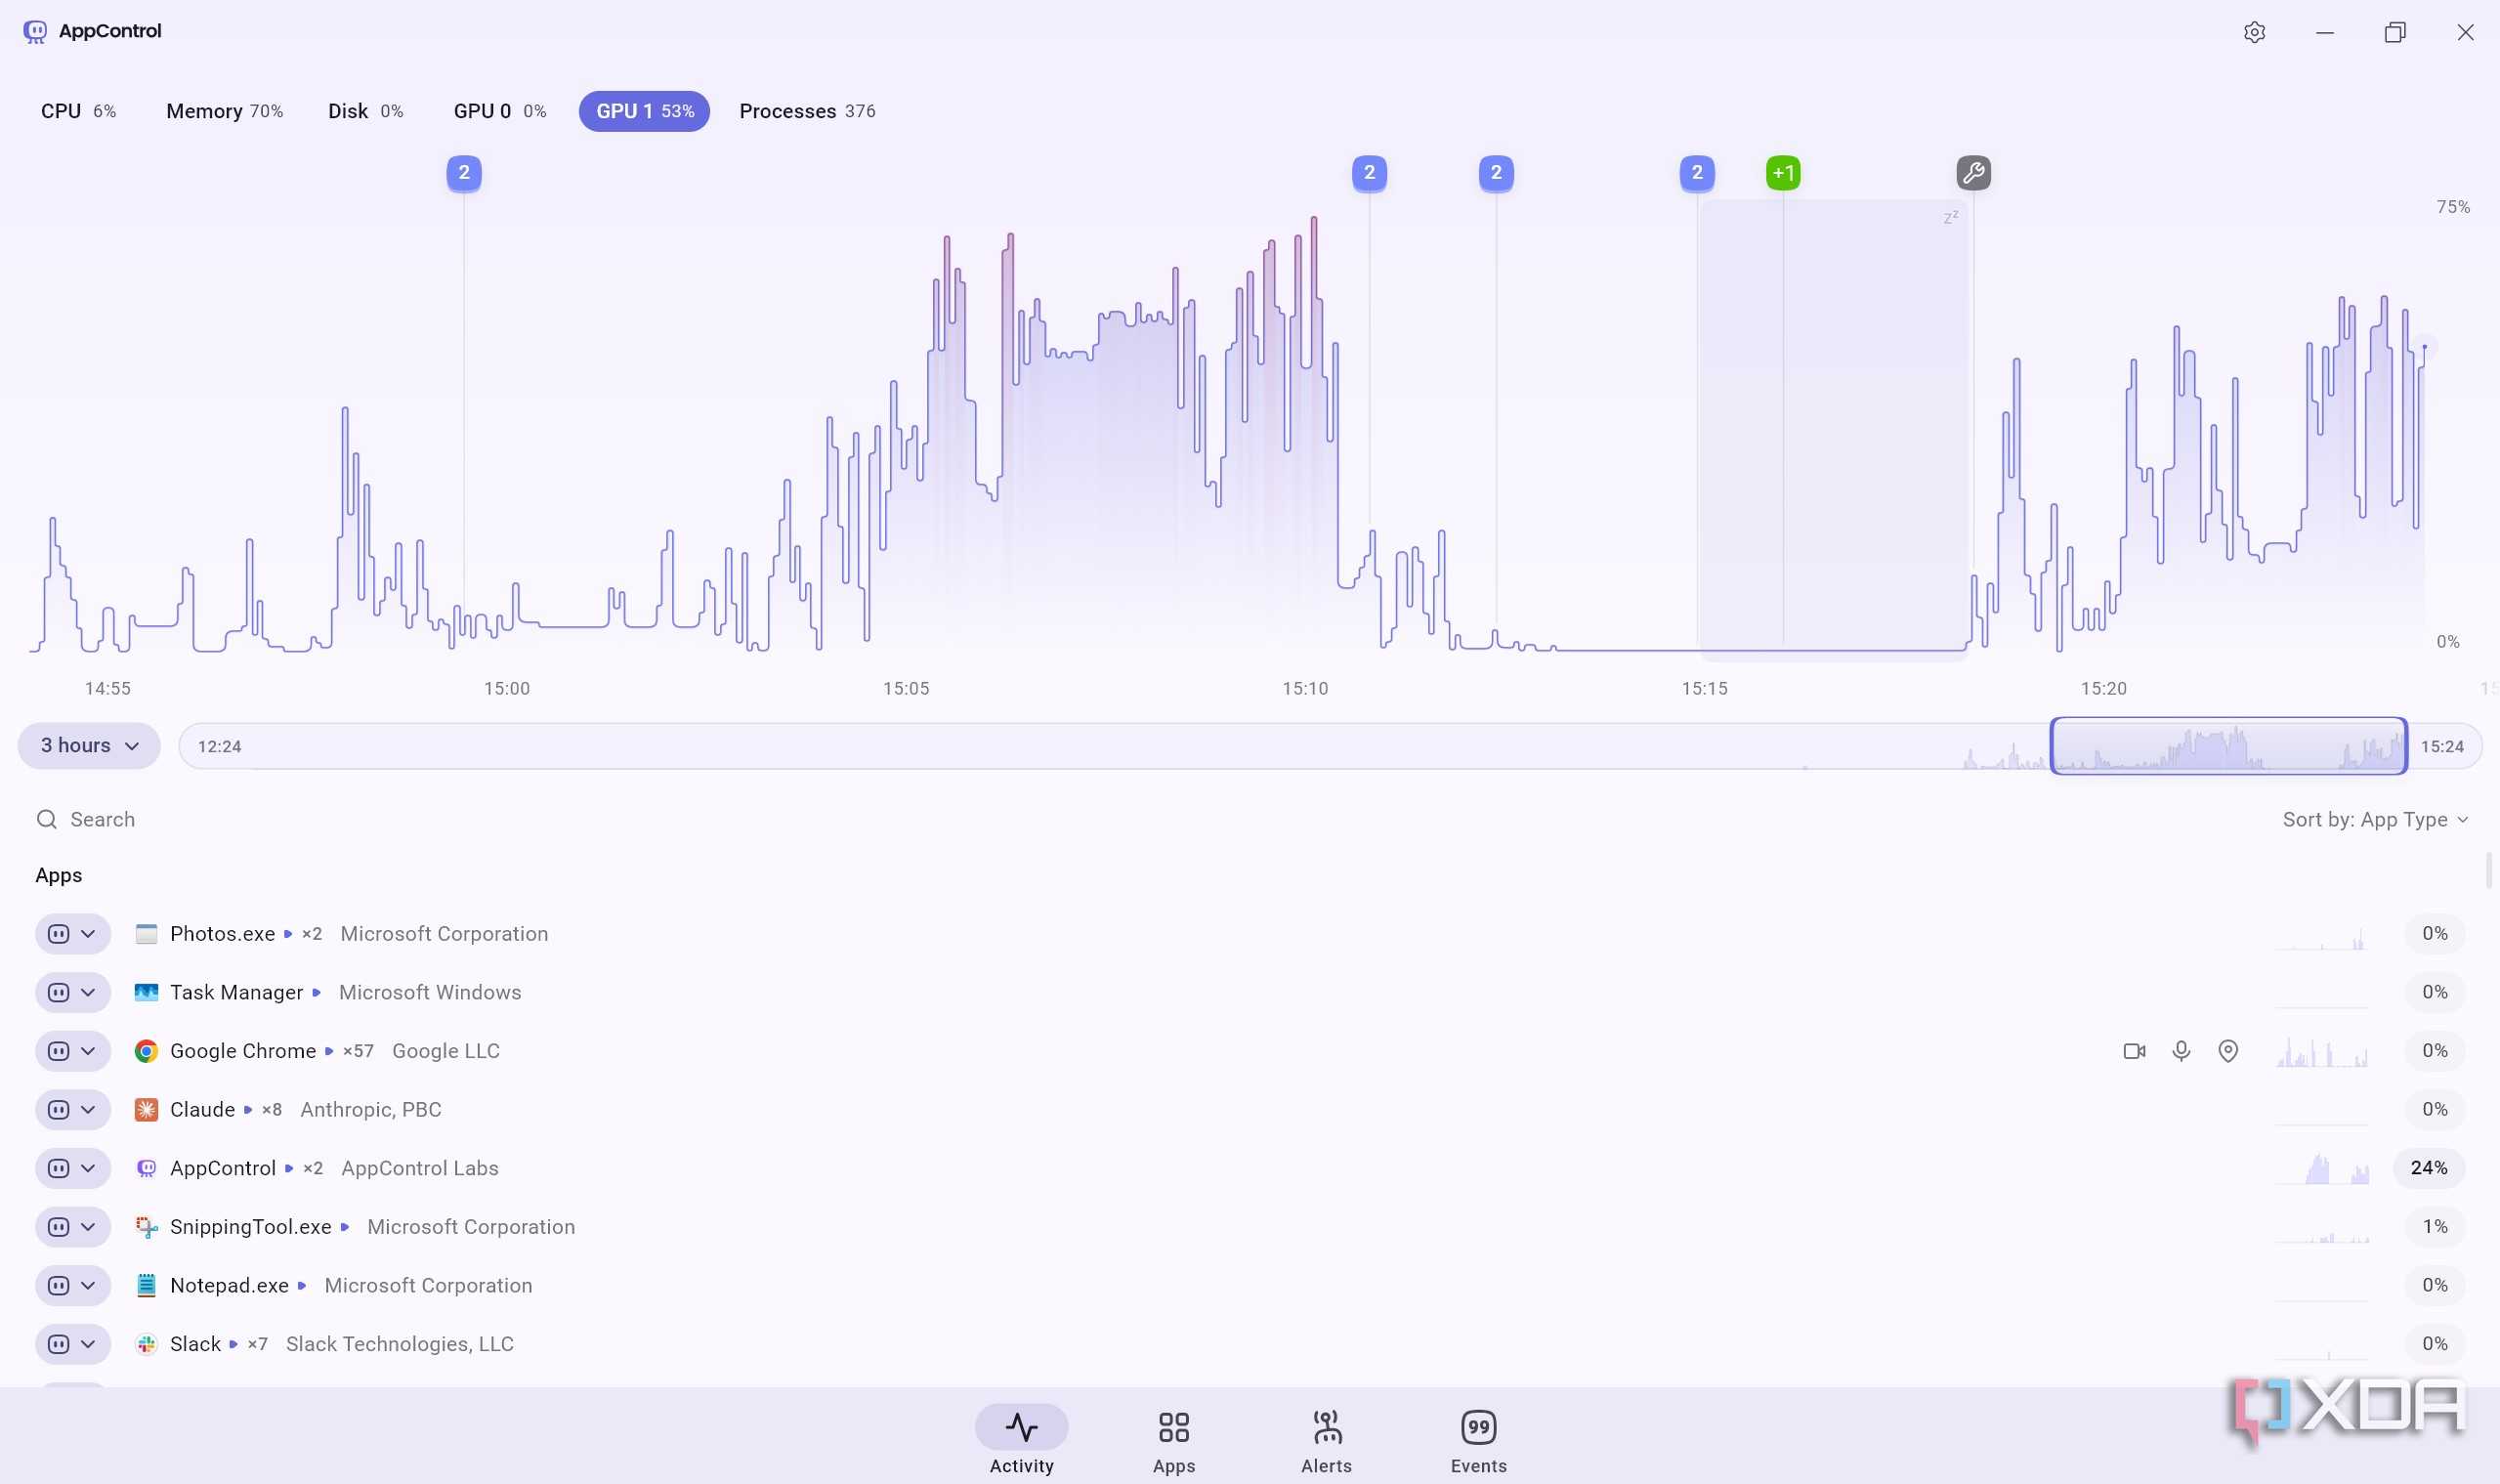This screenshot has width=2500, height=1484.
Task: Click the microphone icon in the Google Chrome row
Action: [2181, 1051]
